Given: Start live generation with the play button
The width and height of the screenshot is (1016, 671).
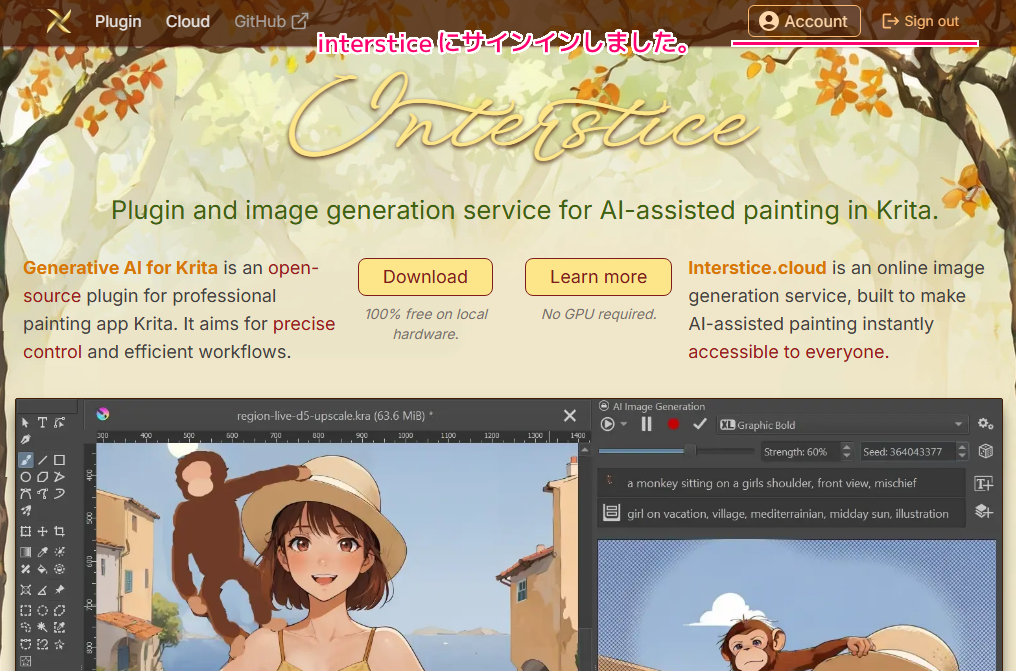Looking at the screenshot, I should click(x=608, y=424).
